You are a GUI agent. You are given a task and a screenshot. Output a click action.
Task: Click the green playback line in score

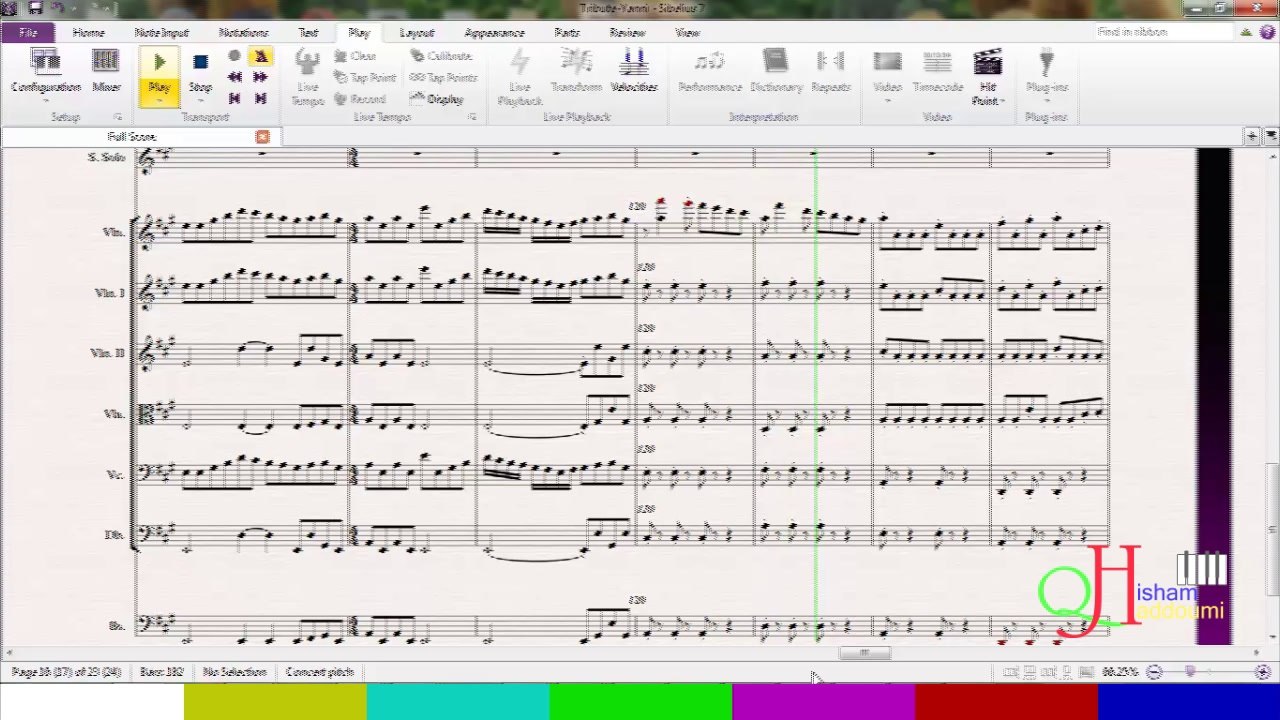pyautogui.click(x=816, y=396)
